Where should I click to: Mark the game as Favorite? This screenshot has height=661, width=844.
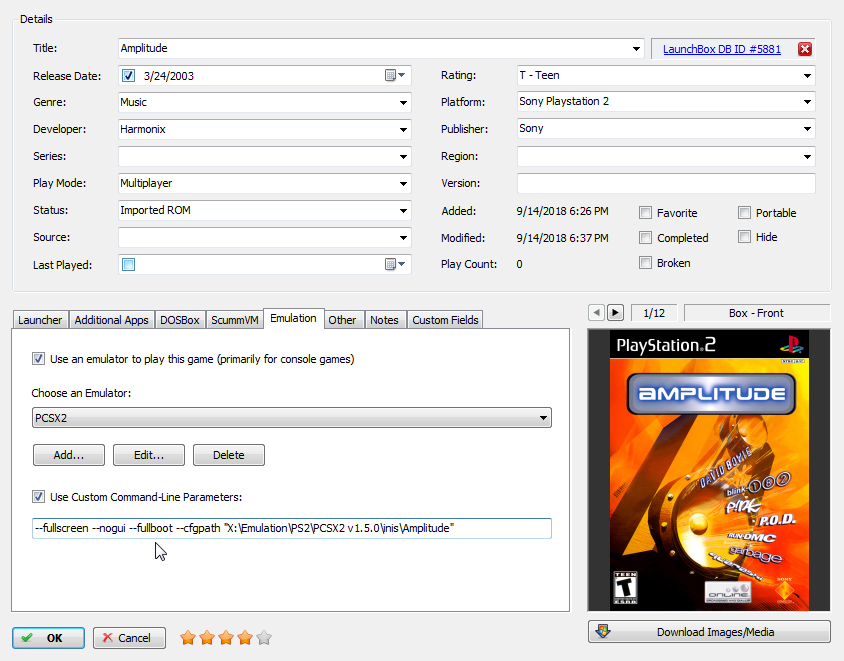pyautogui.click(x=645, y=213)
